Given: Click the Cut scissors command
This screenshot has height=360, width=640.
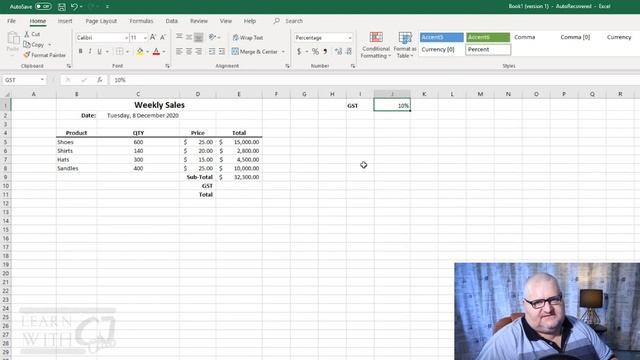Looking at the screenshot, I should (32, 34).
